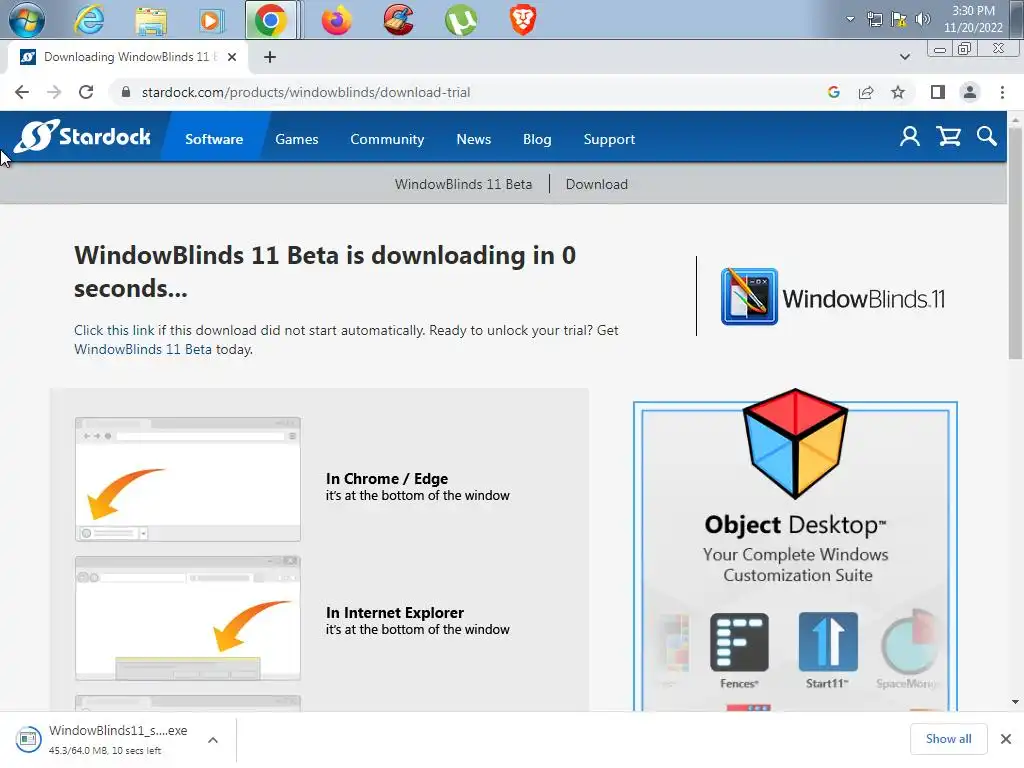Open the Windows Start orb
Screen dimensions: 1024x768
(x=26, y=20)
